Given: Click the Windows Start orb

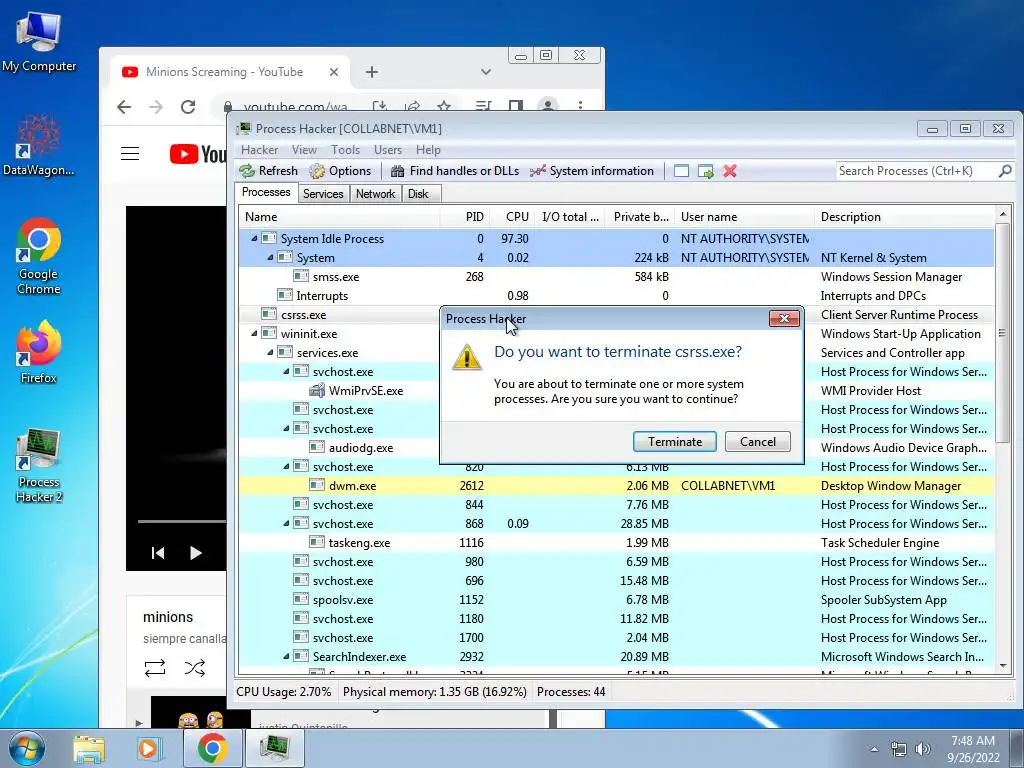Looking at the screenshot, I should click(x=27, y=748).
